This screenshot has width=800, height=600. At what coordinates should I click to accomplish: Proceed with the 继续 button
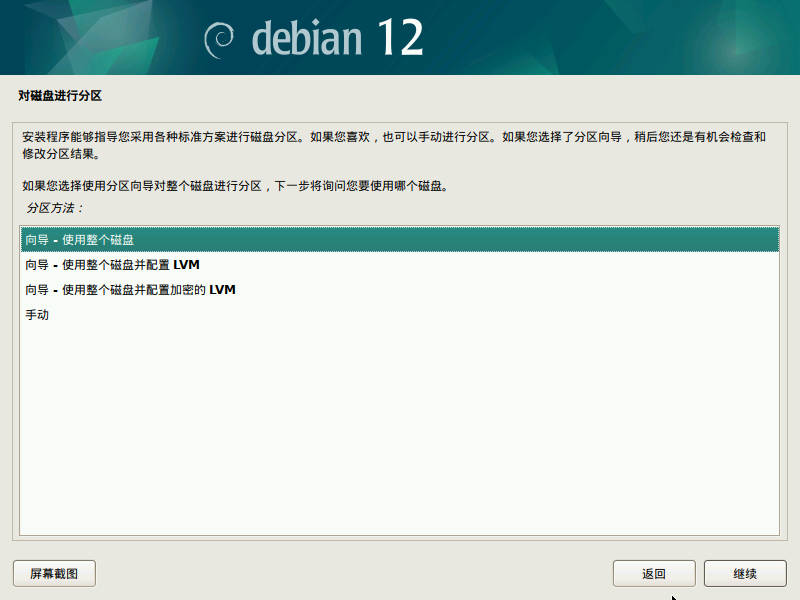click(745, 573)
